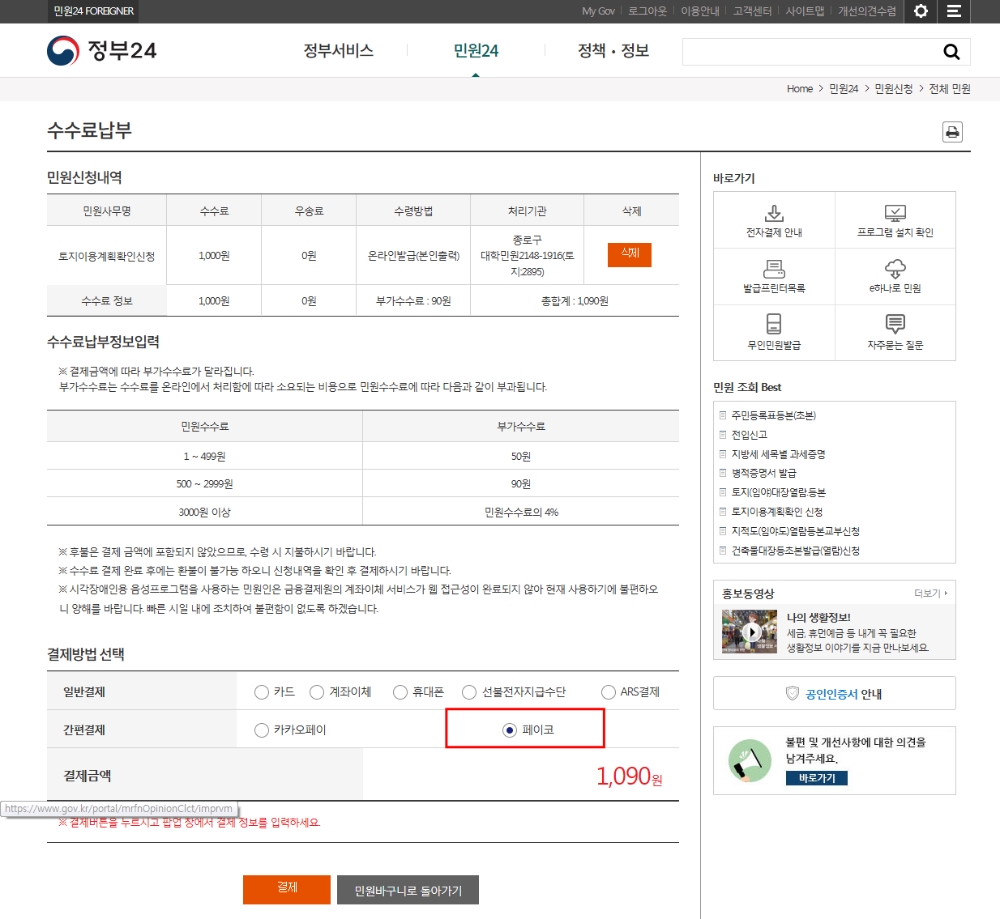The width and height of the screenshot is (1000, 919).
Task: Click the print icon beside 수수료납부 title
Action: point(952,132)
